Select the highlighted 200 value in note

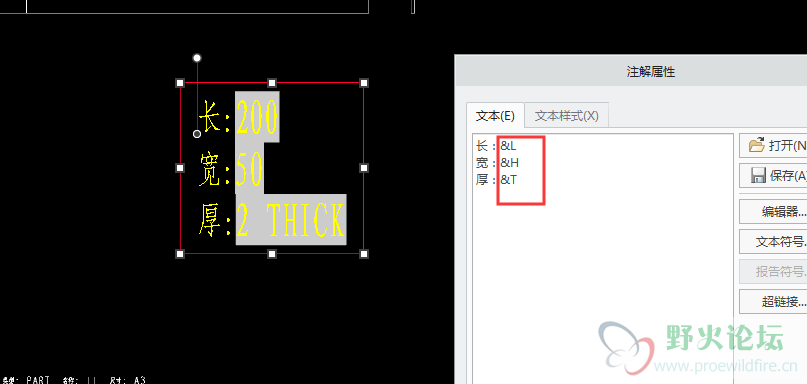257,117
